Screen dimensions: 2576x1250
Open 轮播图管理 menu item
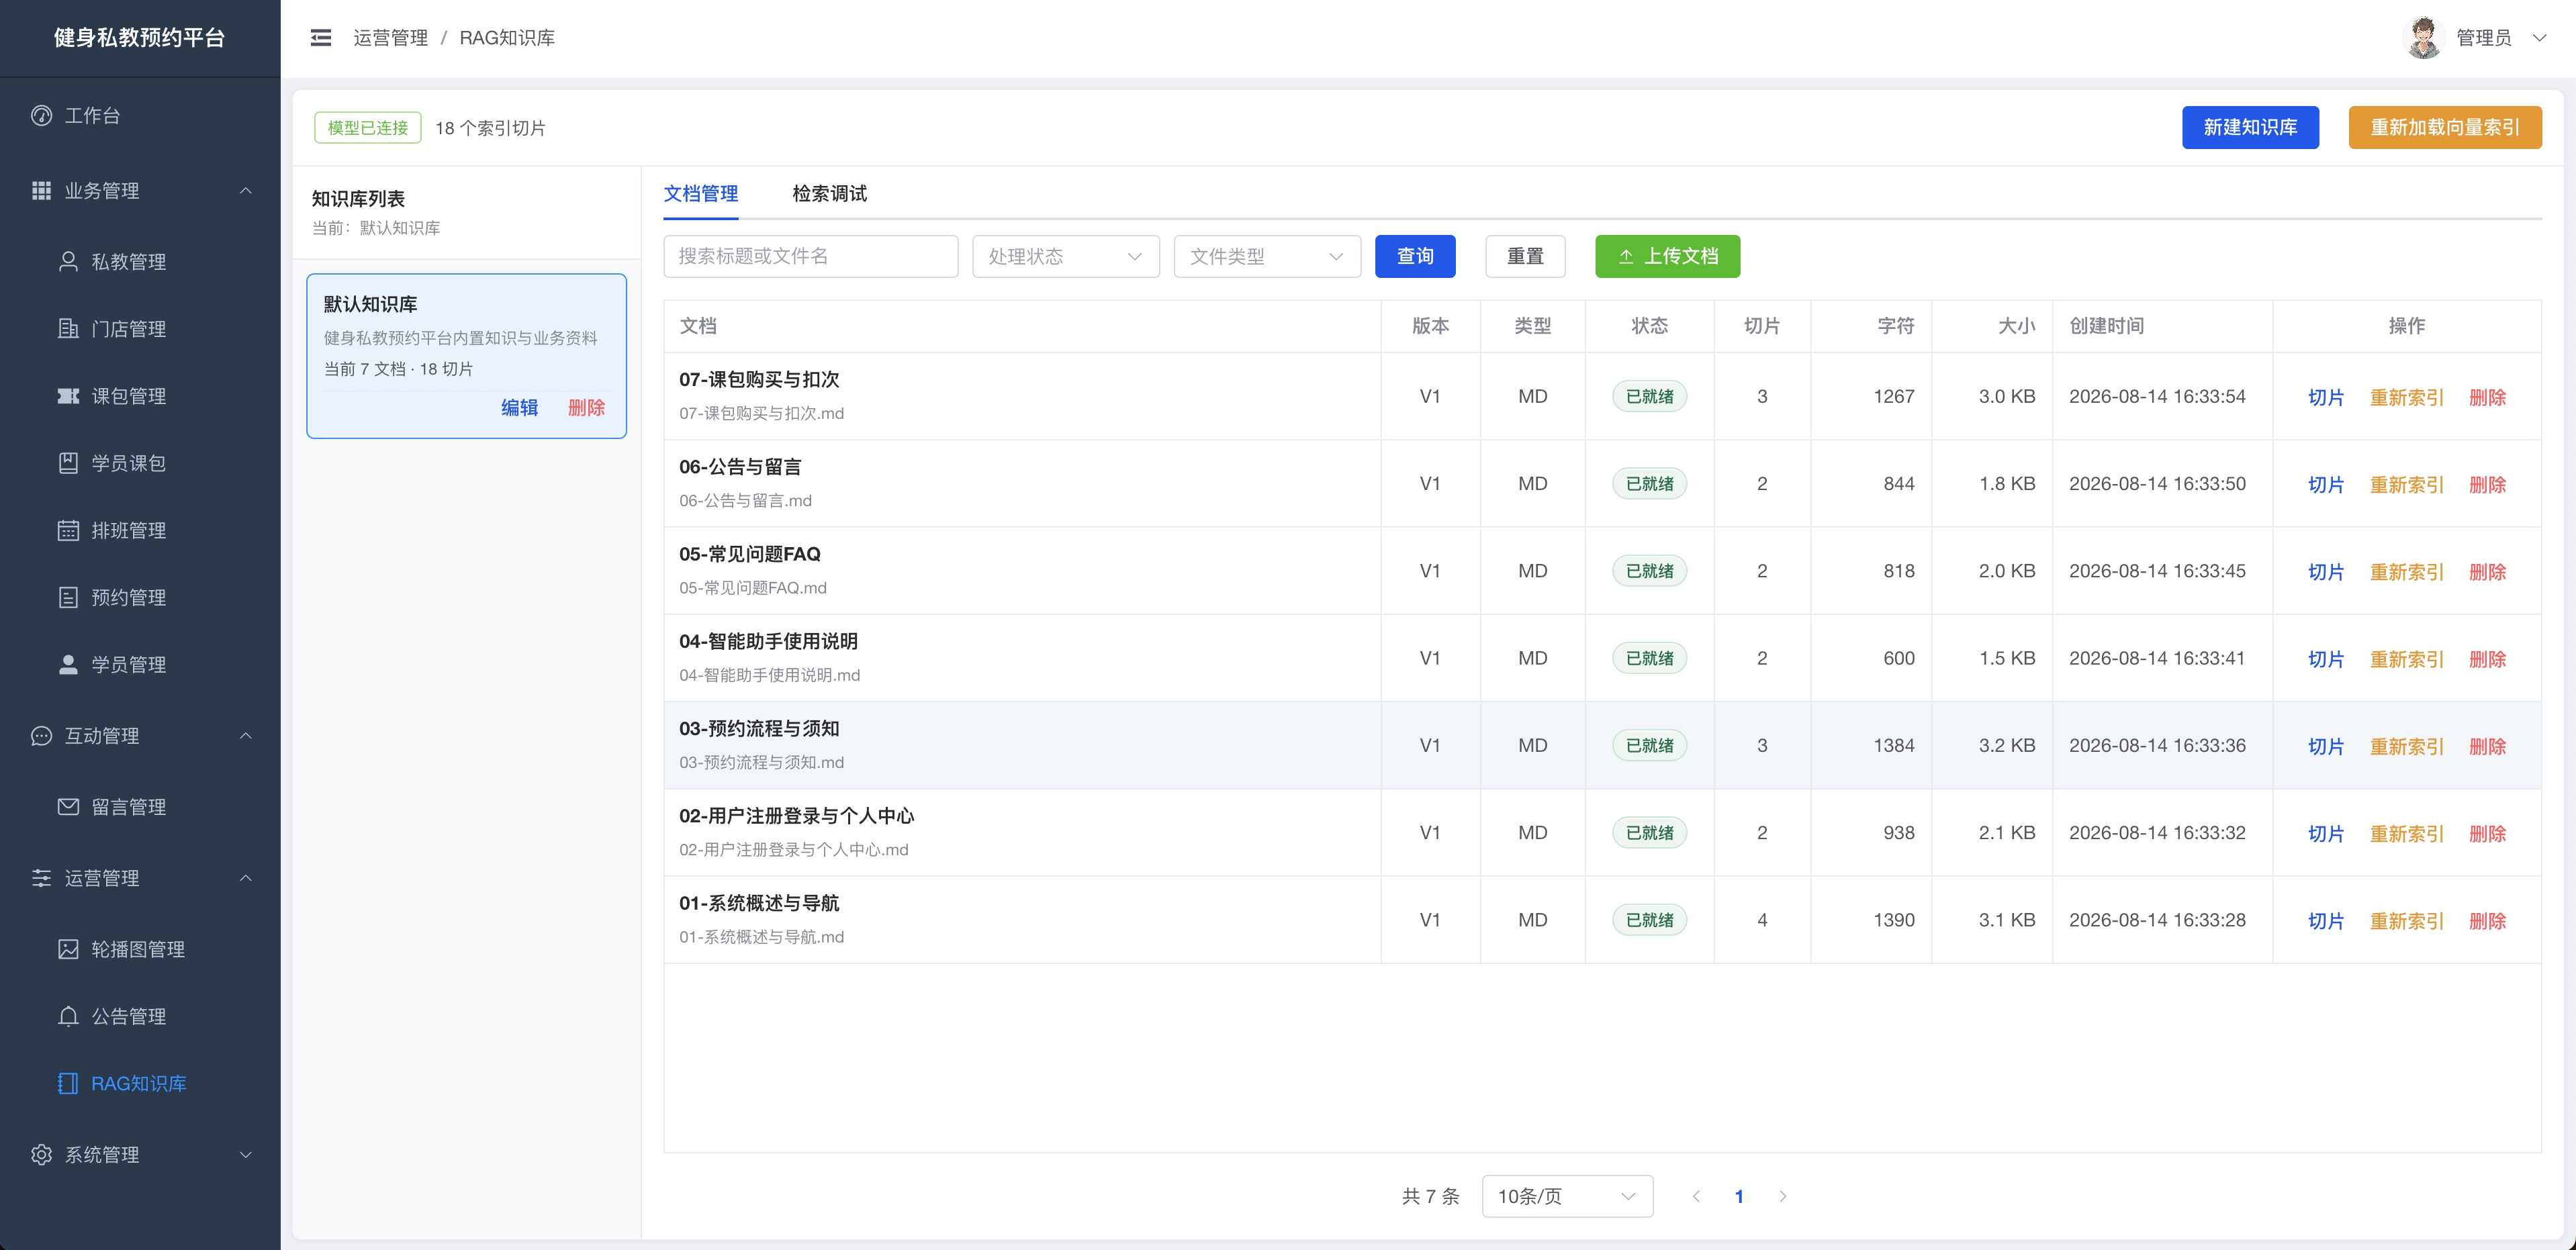click(140, 949)
